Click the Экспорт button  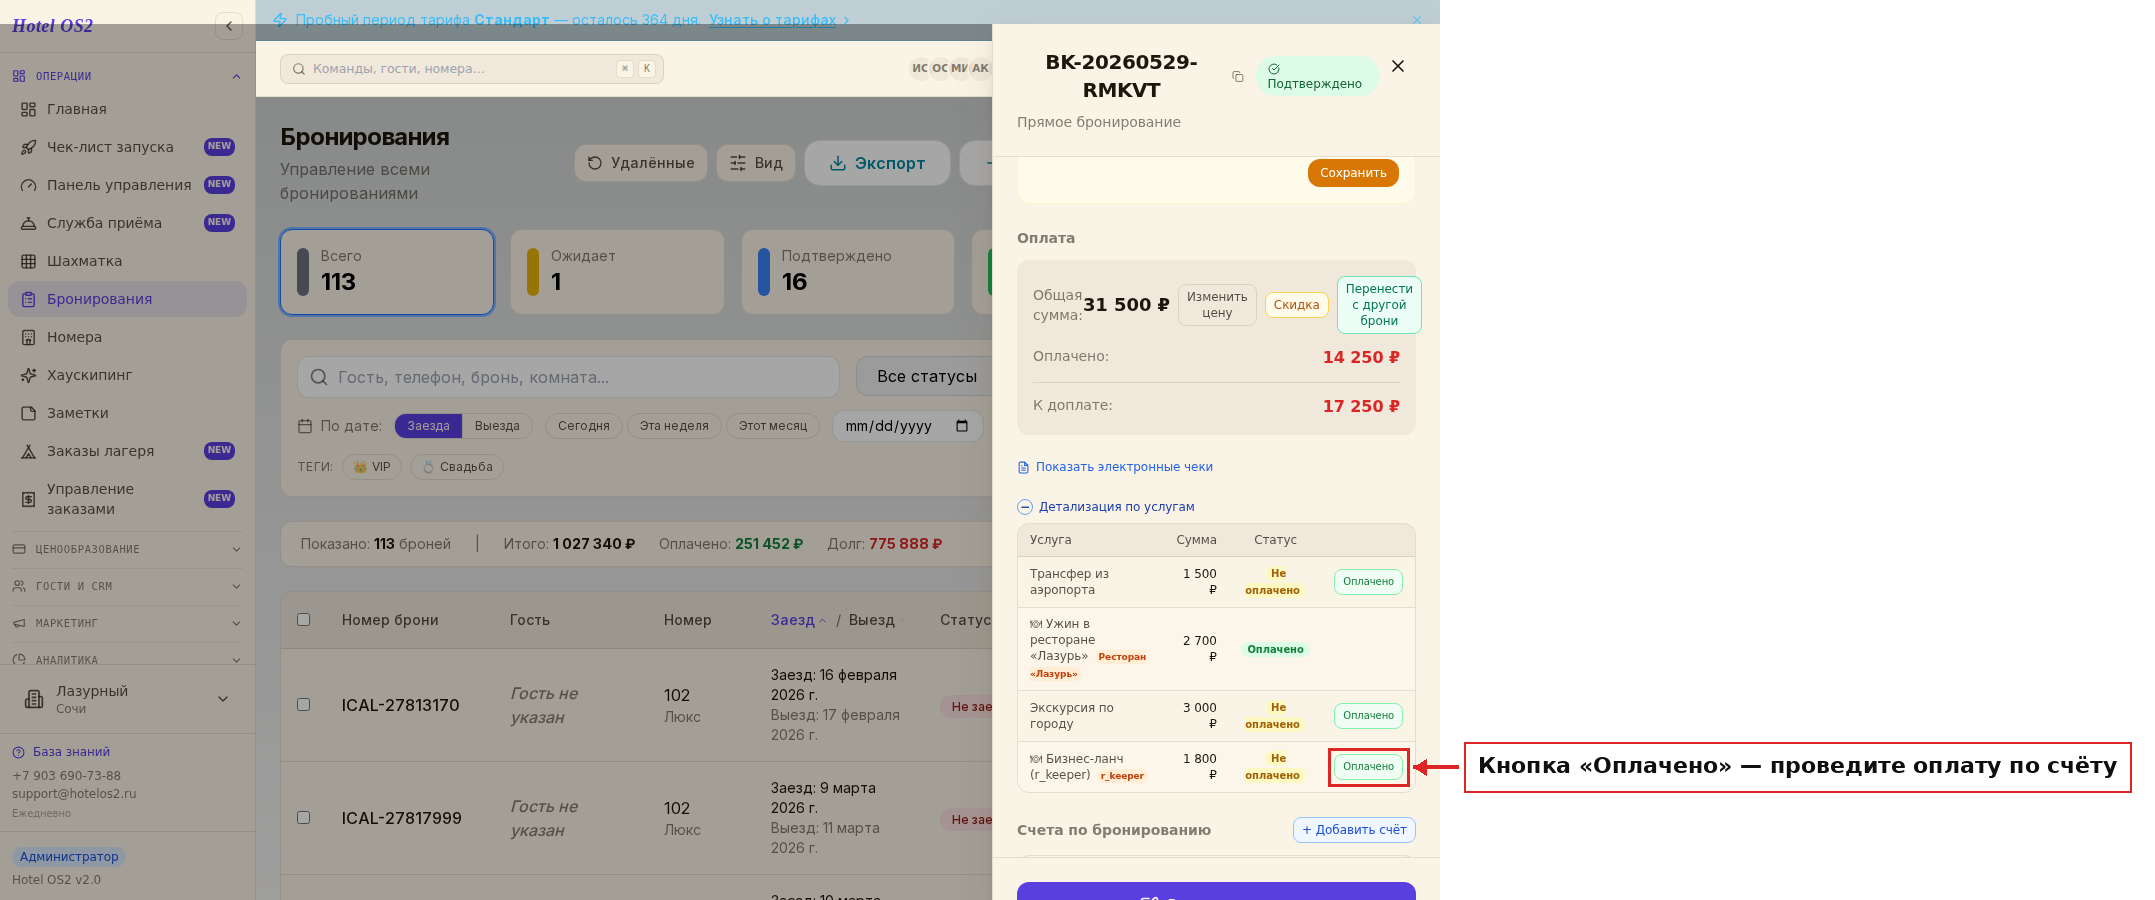point(877,163)
